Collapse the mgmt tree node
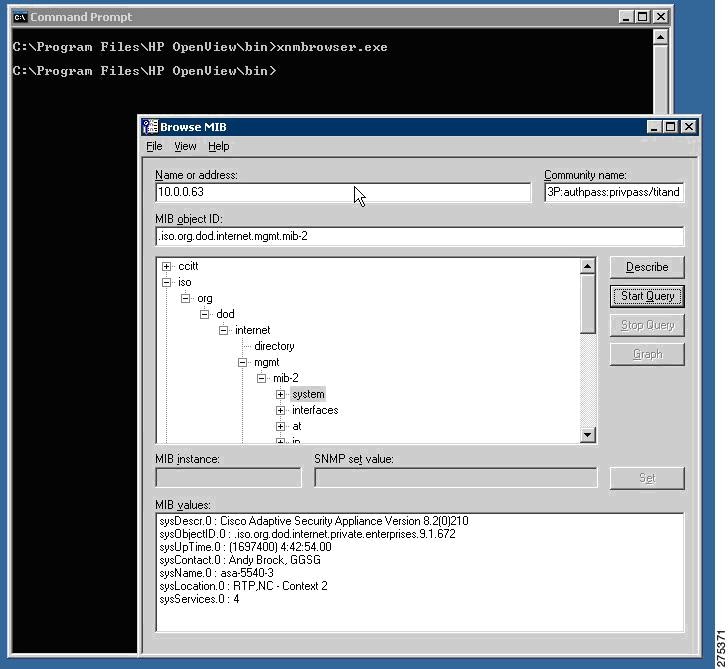Image resolution: width=728 pixels, height=669 pixels. pos(242,363)
